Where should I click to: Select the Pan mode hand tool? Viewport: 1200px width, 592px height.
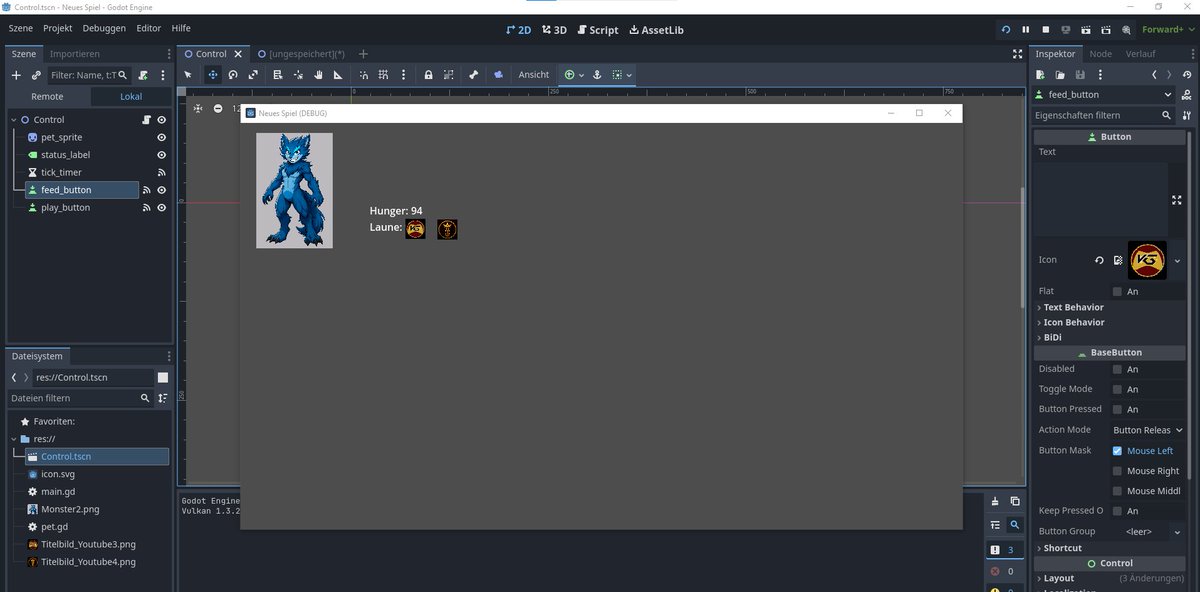[x=318, y=75]
